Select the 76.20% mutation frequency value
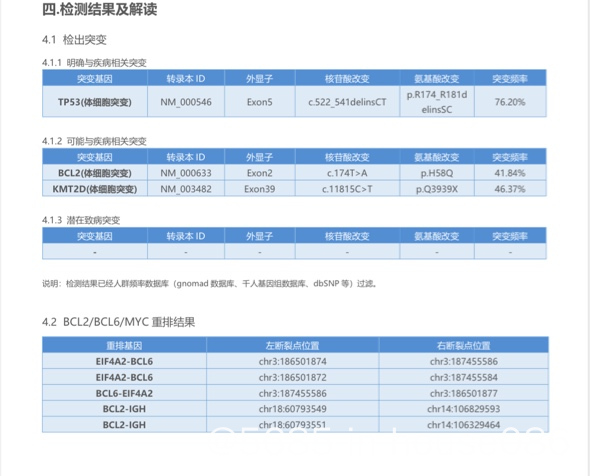This screenshot has width=590, height=476. coord(510,102)
